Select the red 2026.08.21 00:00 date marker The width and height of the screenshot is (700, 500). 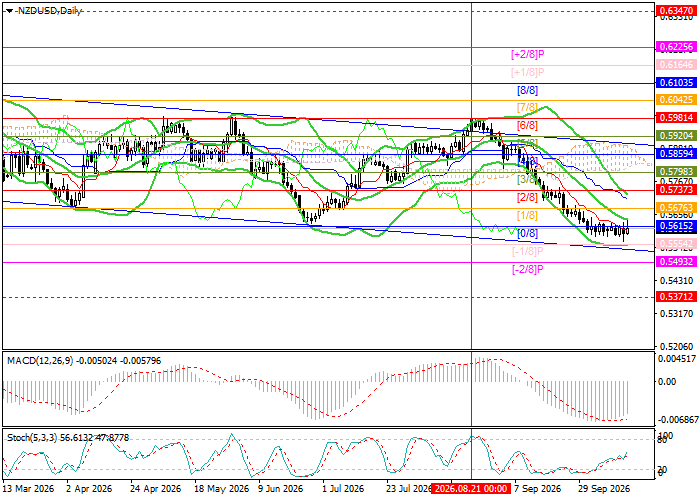[471, 488]
